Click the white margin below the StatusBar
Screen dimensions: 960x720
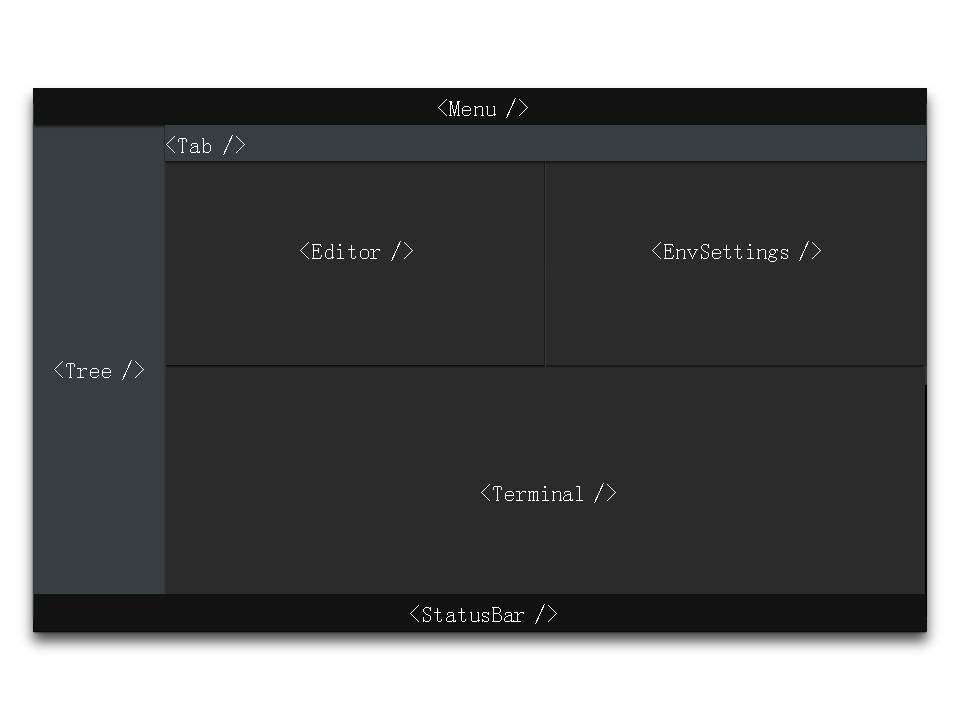tap(480, 680)
